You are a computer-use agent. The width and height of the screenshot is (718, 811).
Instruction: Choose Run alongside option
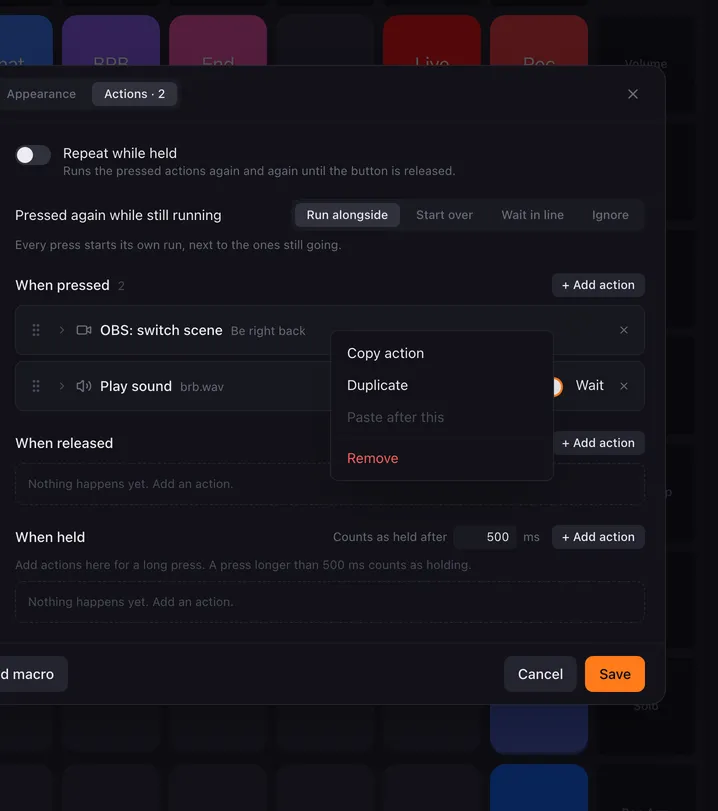[347, 215]
